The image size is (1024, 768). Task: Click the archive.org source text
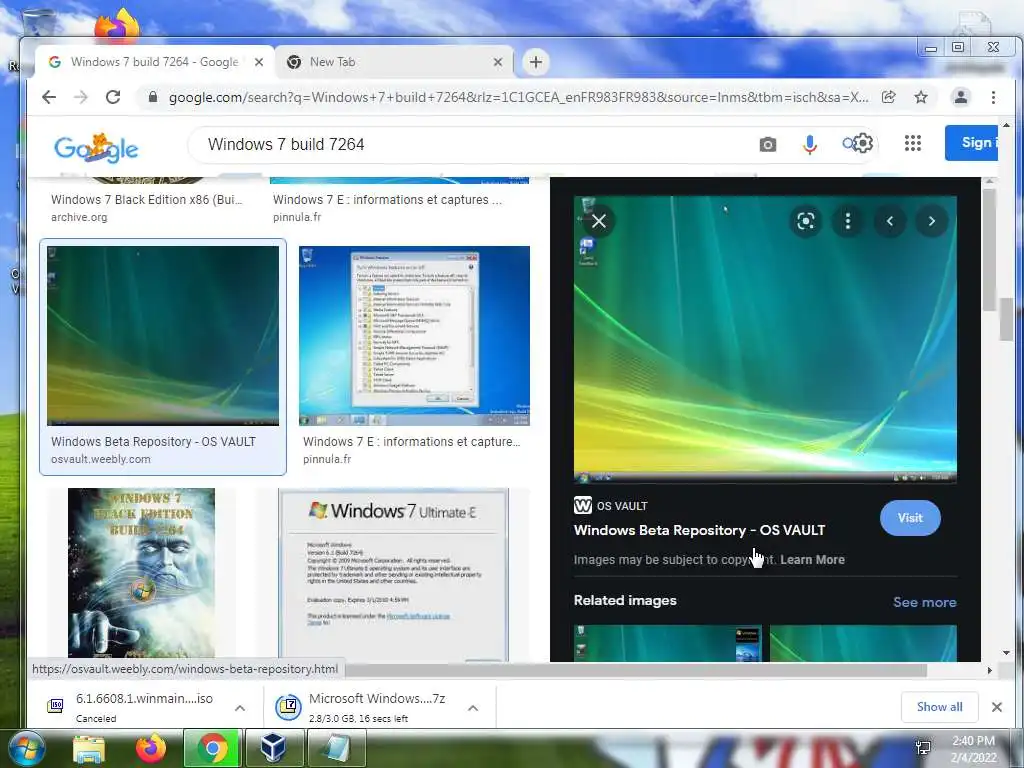tap(79, 217)
